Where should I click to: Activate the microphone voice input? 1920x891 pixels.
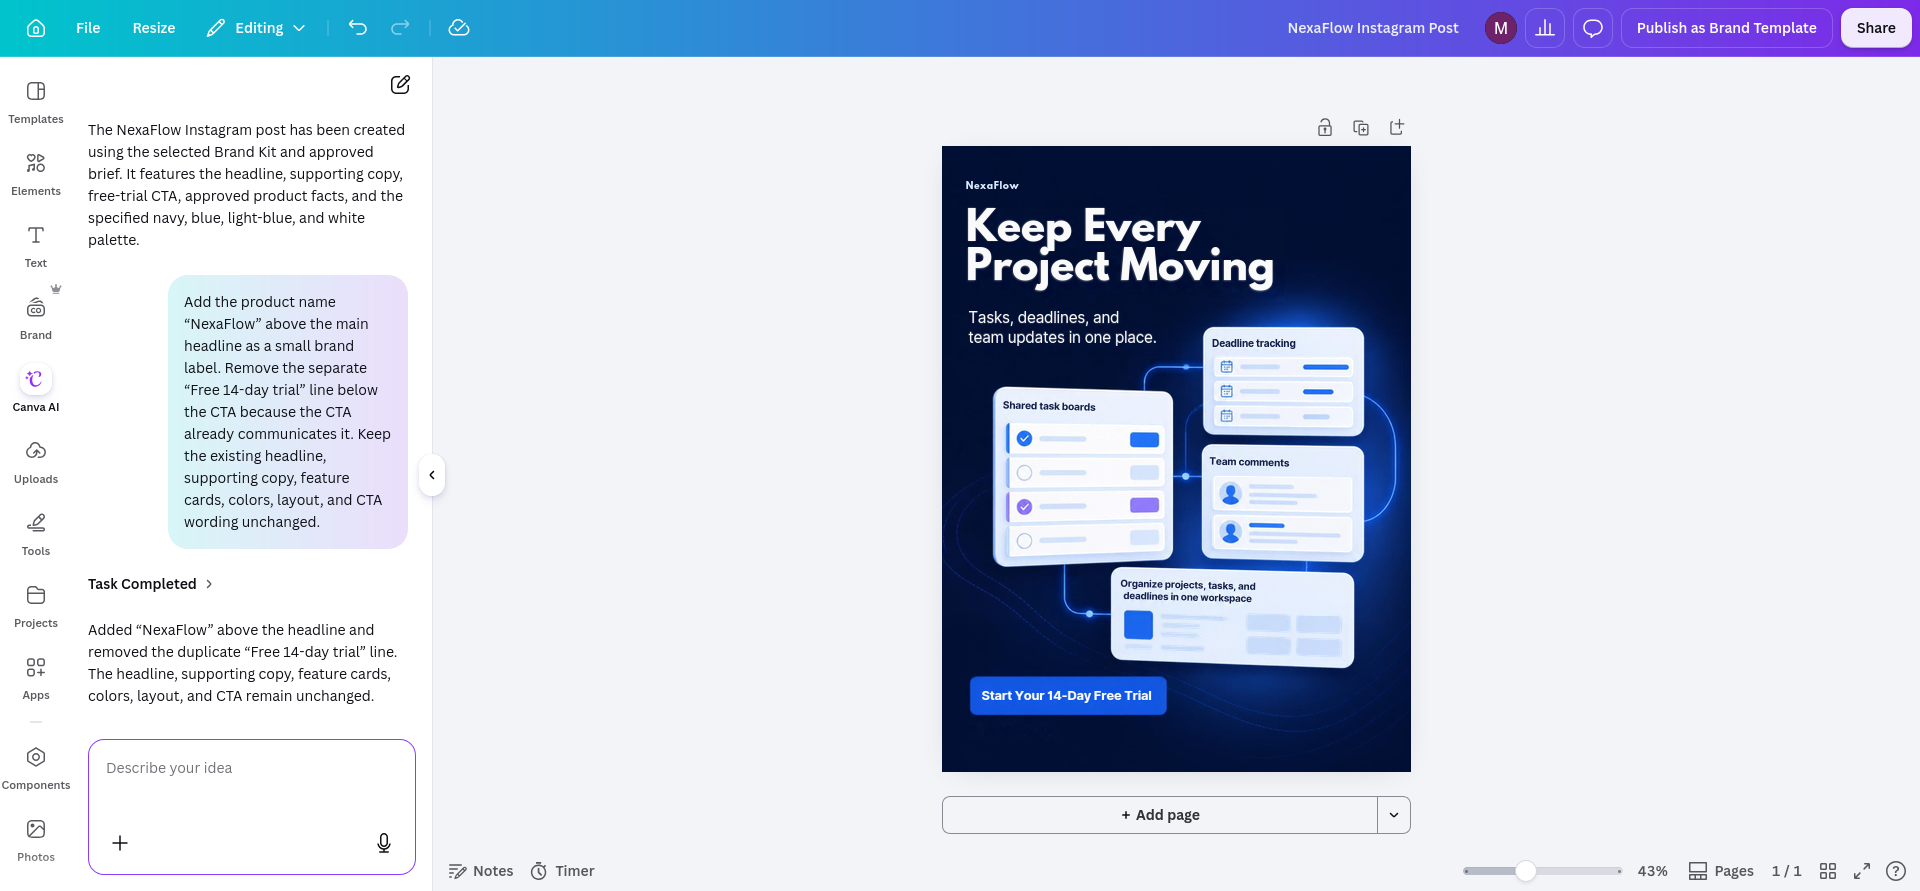(384, 843)
